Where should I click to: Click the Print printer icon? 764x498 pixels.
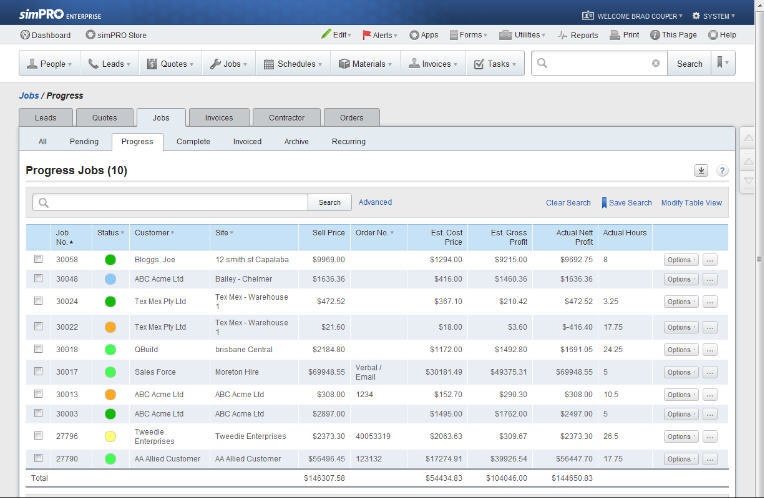[x=615, y=35]
